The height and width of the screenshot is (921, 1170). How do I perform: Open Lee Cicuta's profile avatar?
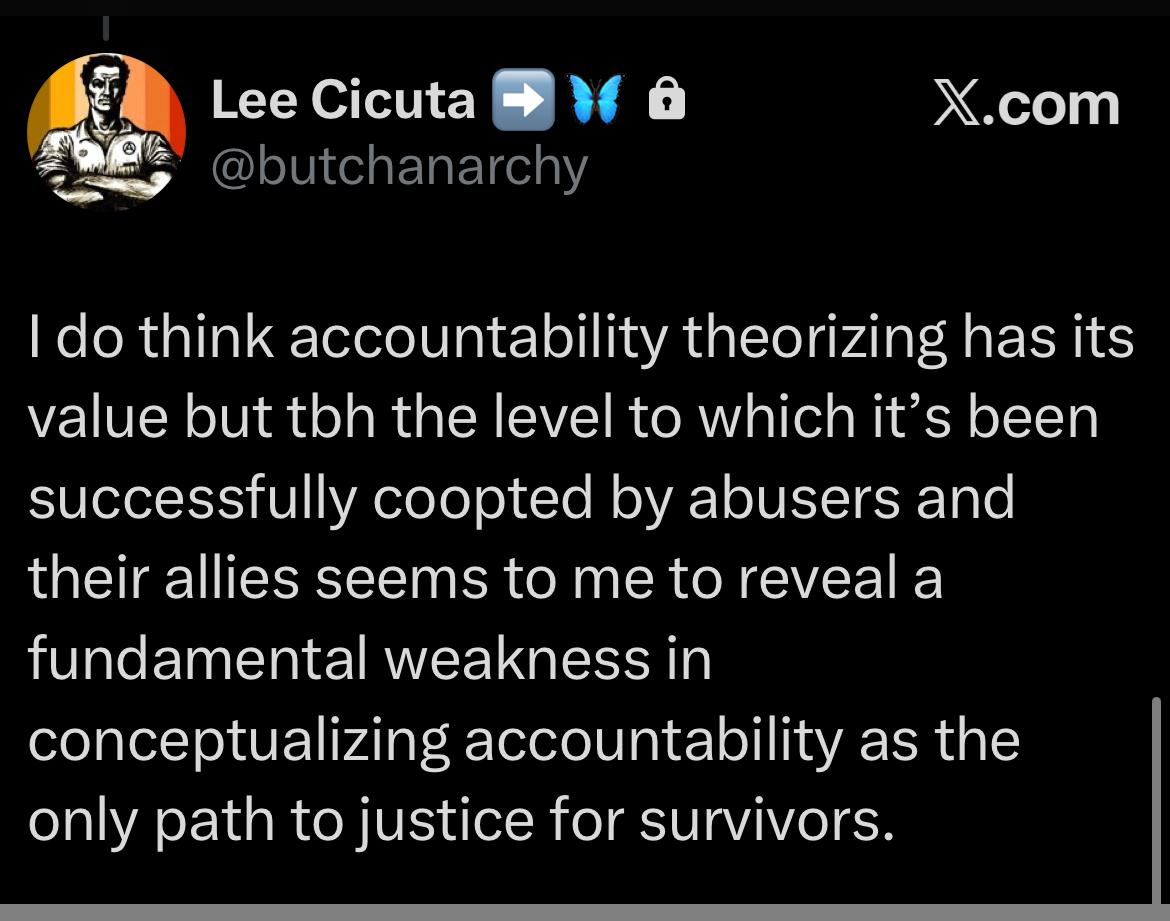(106, 132)
